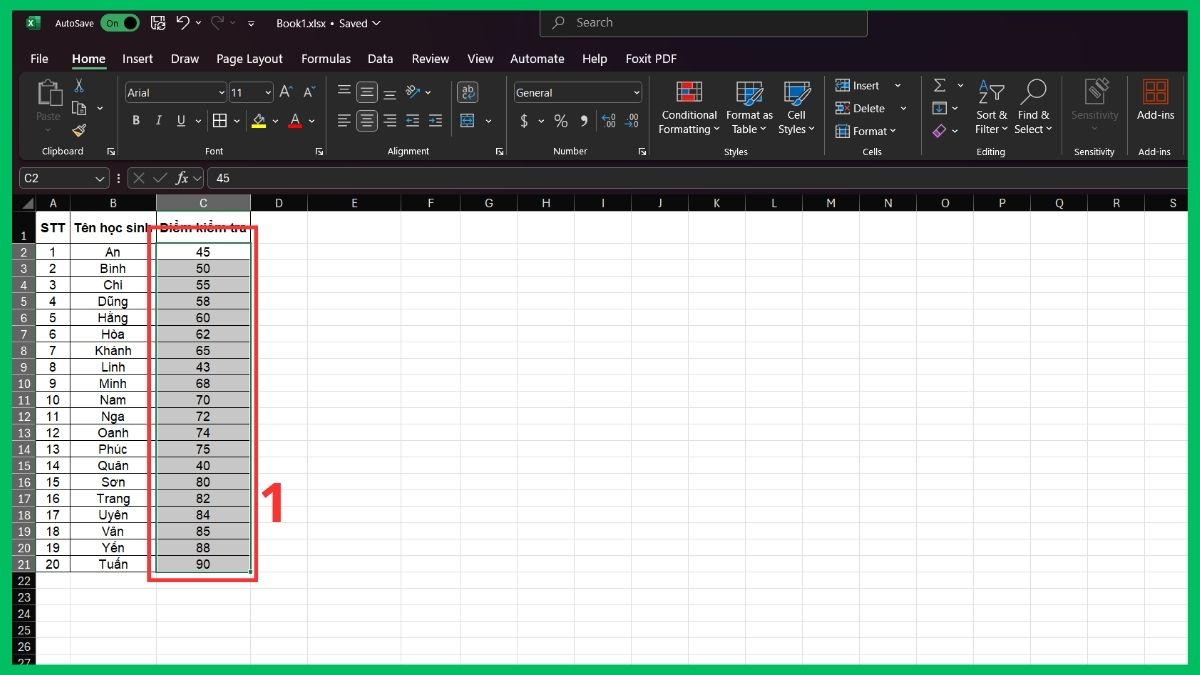
Task: Select the AutoSum icon in Editing group
Action: [941, 84]
